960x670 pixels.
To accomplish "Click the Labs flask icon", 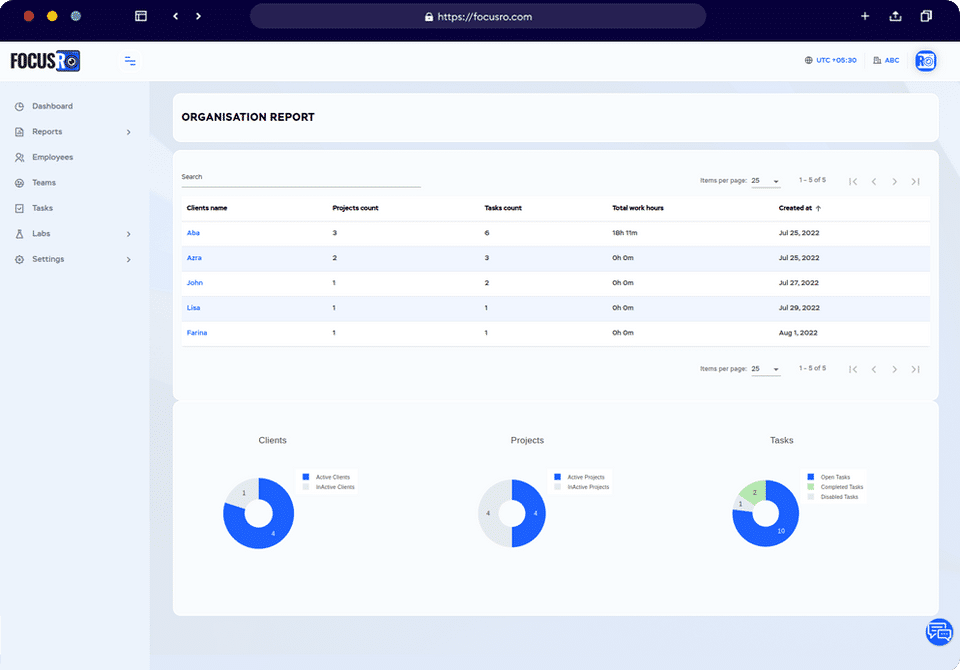I will [20, 234].
